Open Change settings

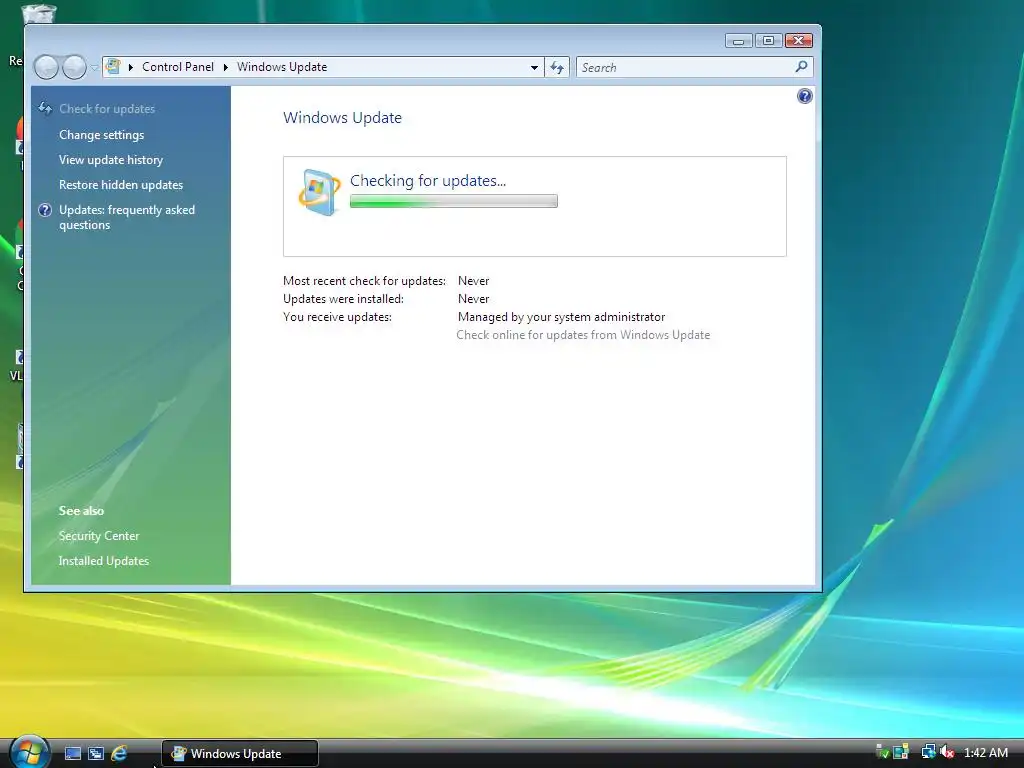click(101, 135)
